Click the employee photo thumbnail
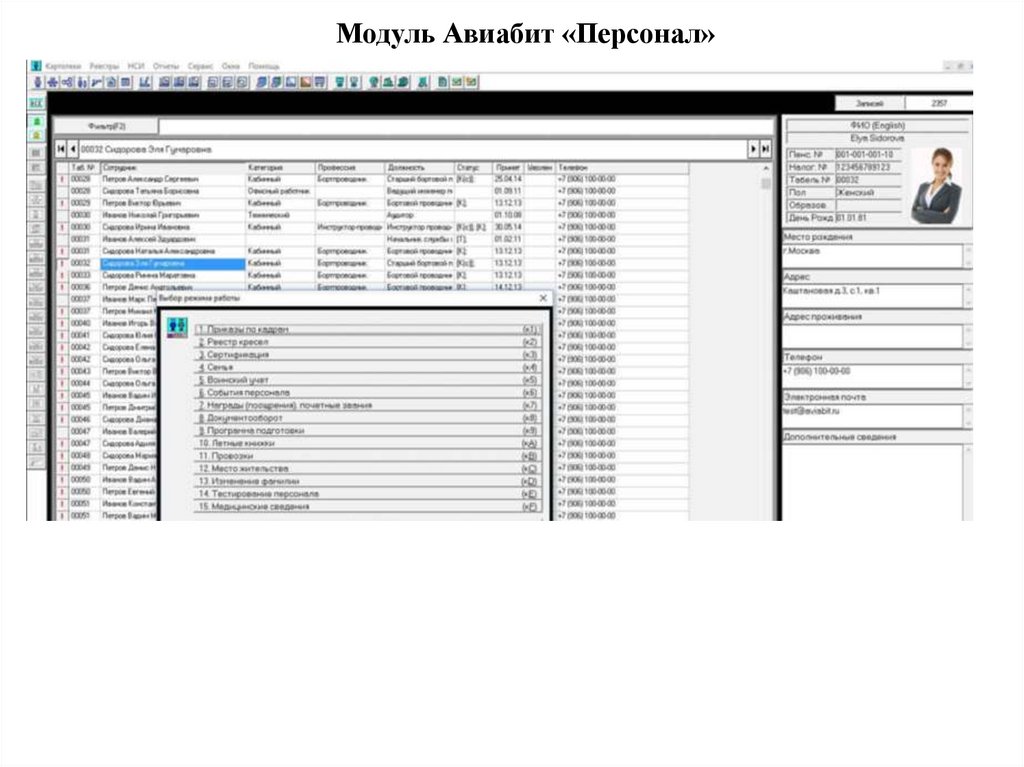The width and height of the screenshot is (1024, 767). click(x=937, y=186)
